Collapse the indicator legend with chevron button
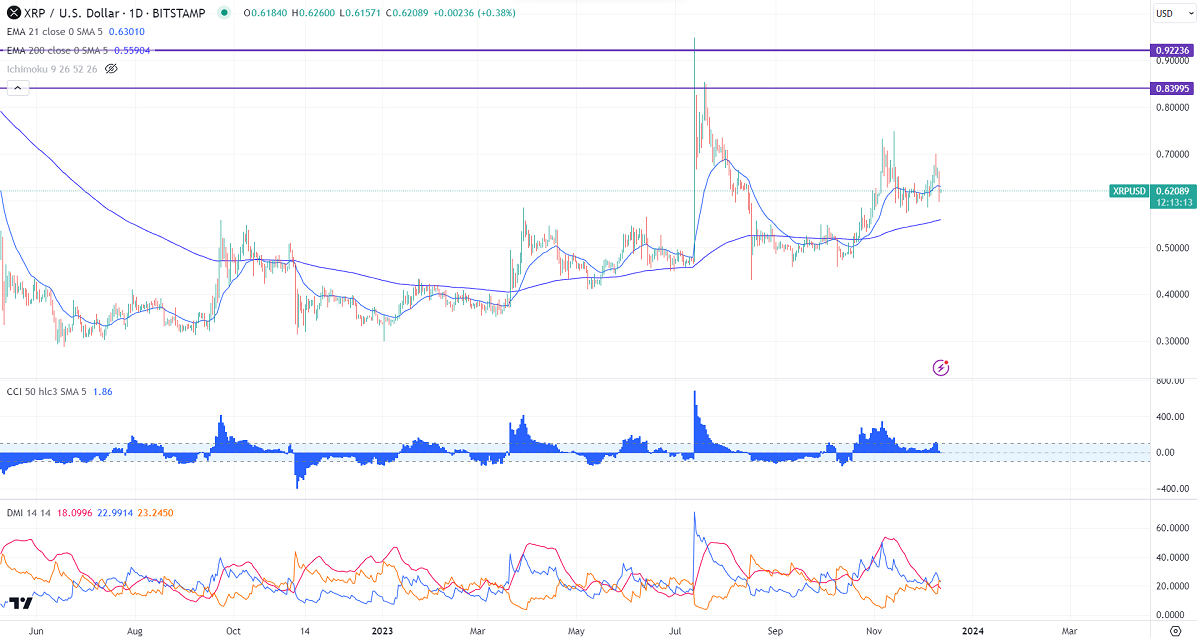This screenshot has width=1197, height=638. pyautogui.click(x=18, y=89)
